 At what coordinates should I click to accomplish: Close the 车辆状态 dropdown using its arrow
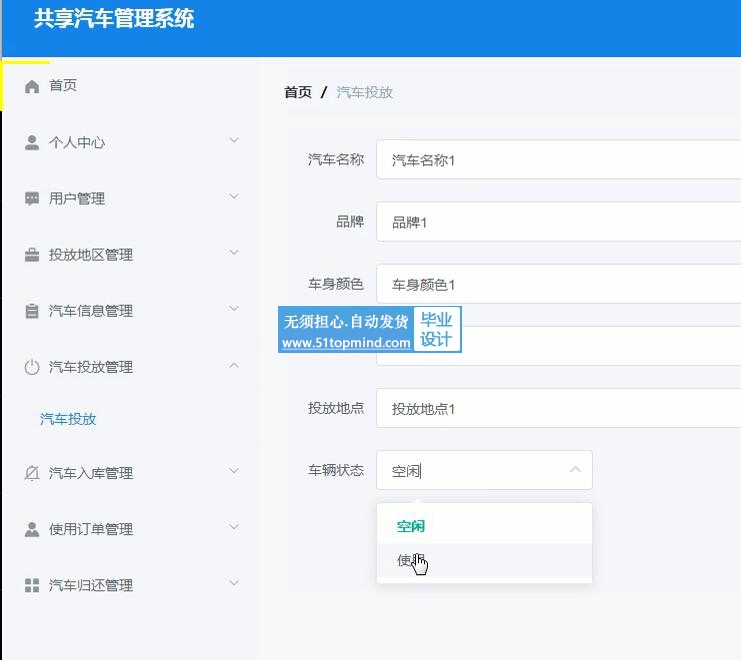pos(575,470)
